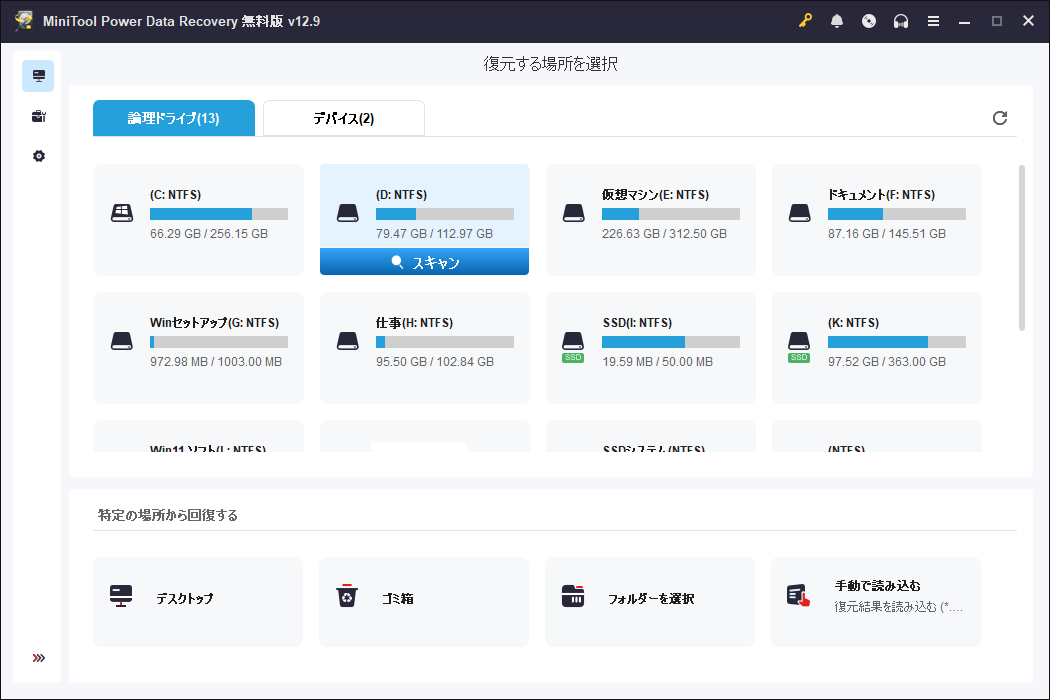Select the Winセットアップ(G: NTFS) label
The height and width of the screenshot is (700, 1050).
tap(214, 323)
